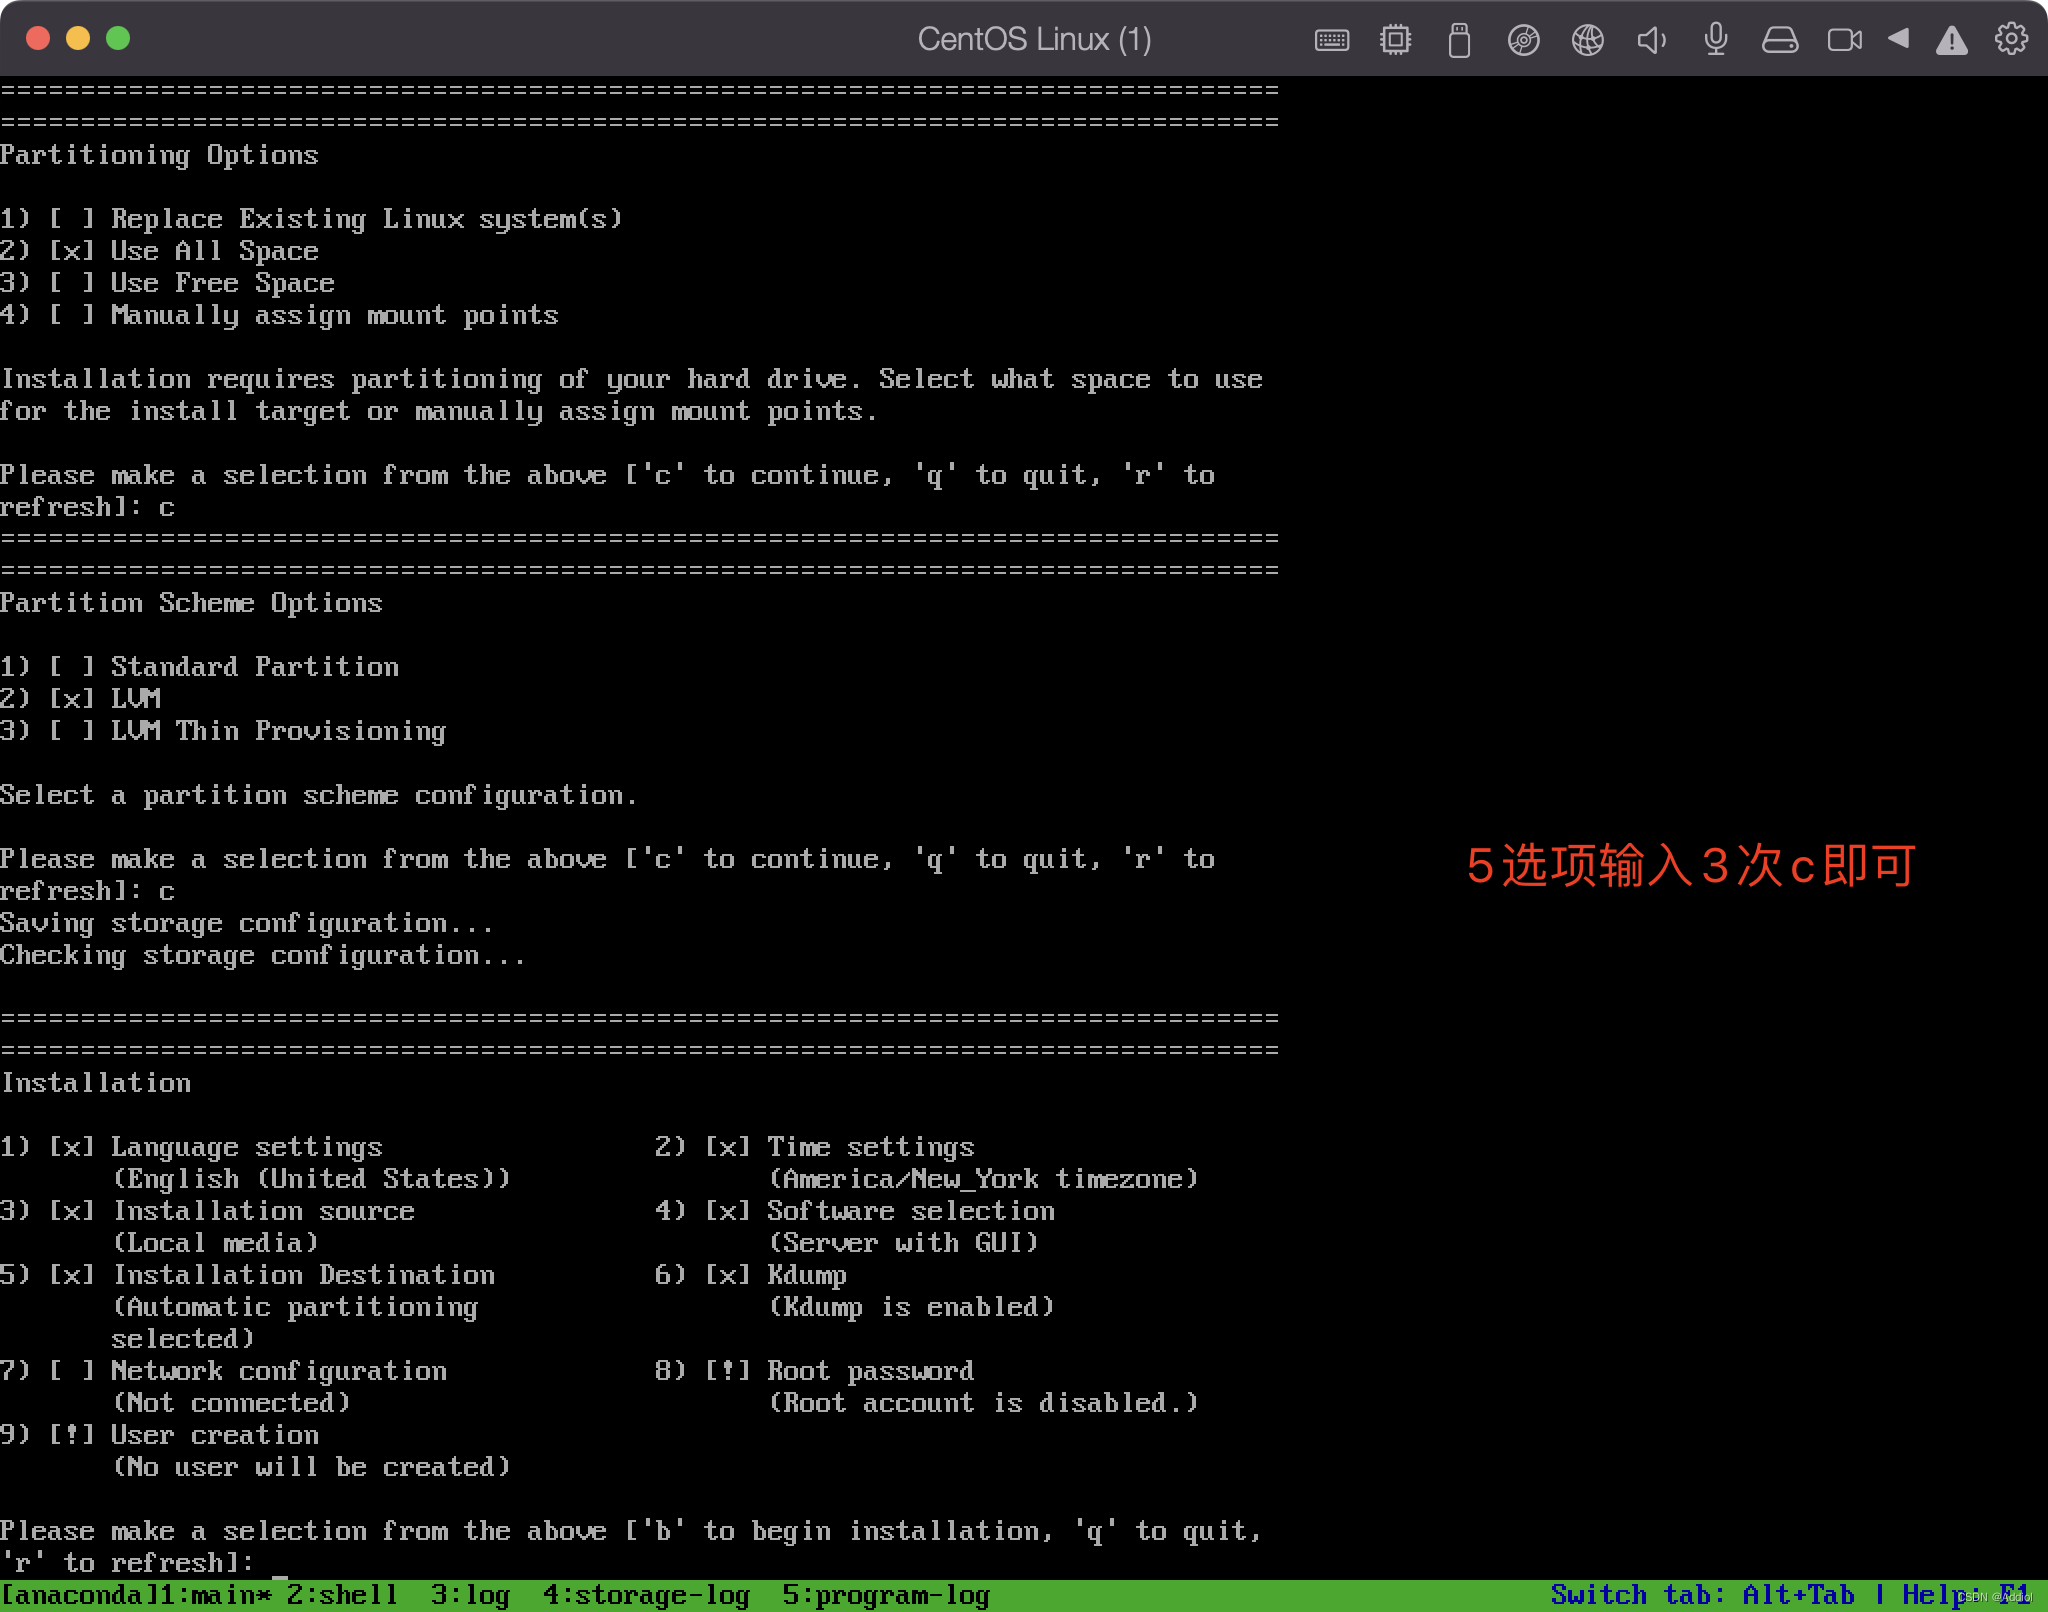Open the CD/DVD disc icon
This screenshot has width=2048, height=1612.
tap(1523, 40)
